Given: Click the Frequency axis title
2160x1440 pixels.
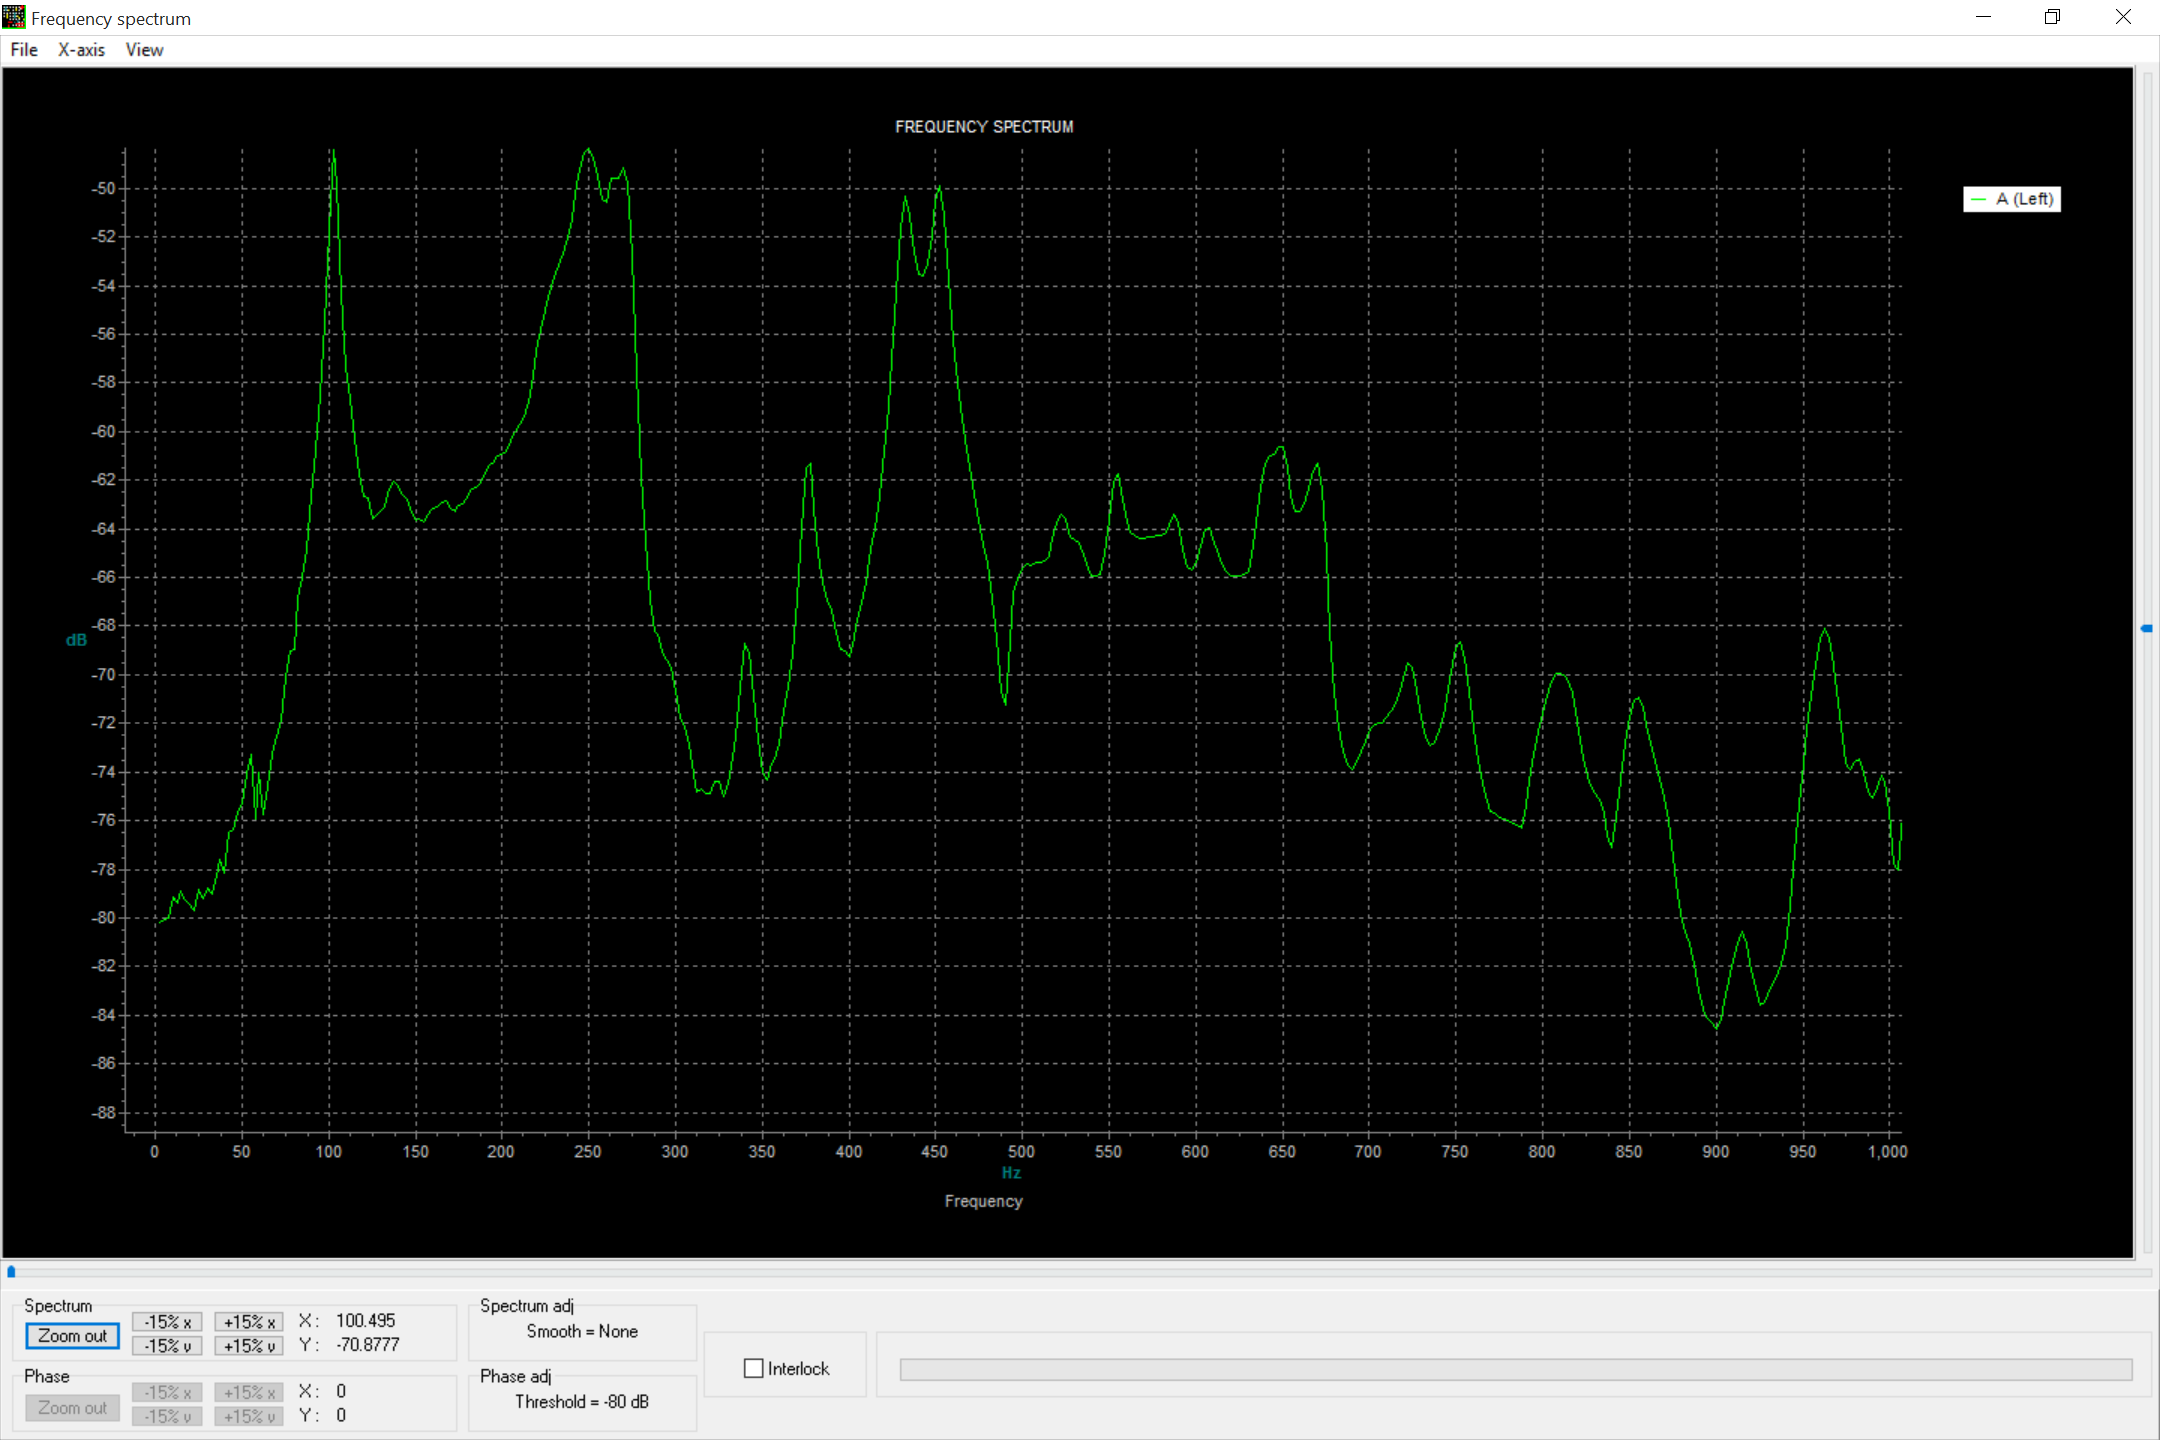Looking at the screenshot, I should click(x=984, y=1201).
